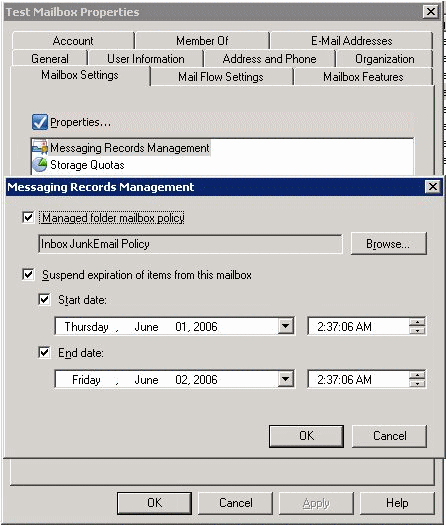Close the Messaging Records Management dialog

point(433,186)
